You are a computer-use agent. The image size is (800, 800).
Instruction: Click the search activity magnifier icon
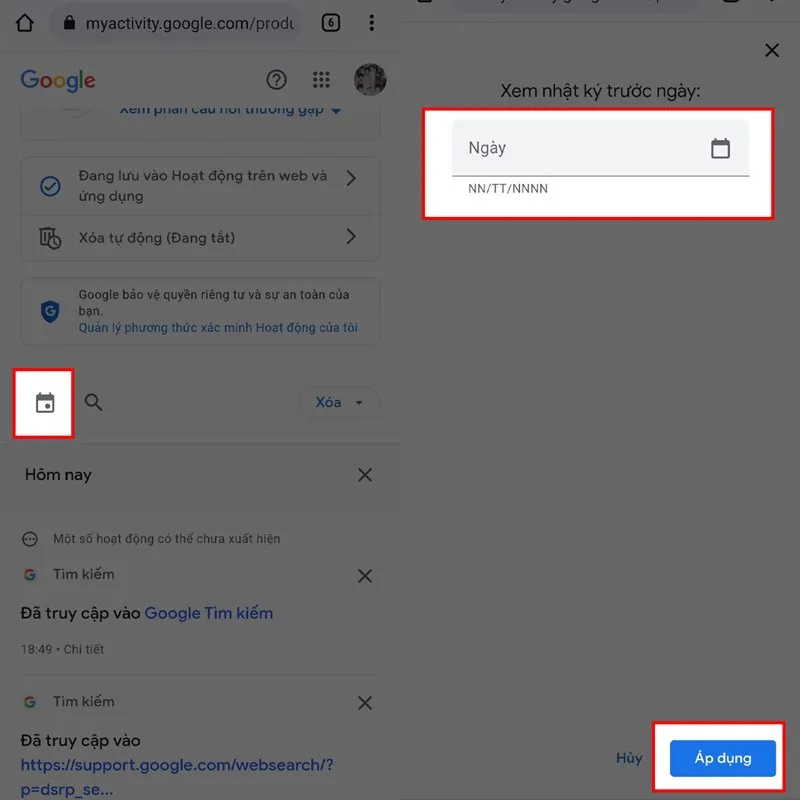[x=93, y=403]
